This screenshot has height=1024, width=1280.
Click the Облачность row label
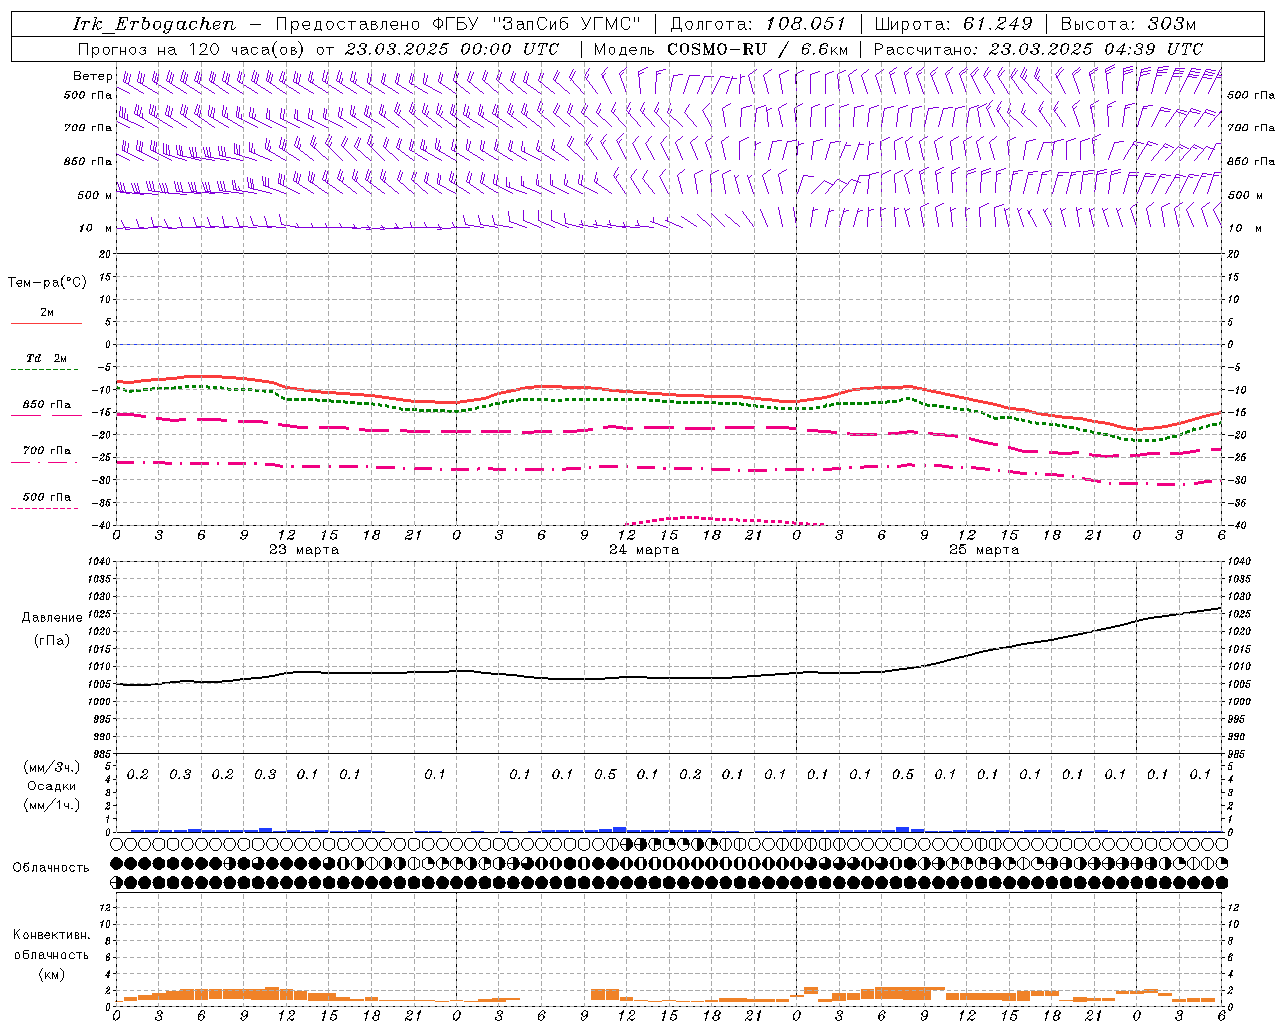point(51,868)
